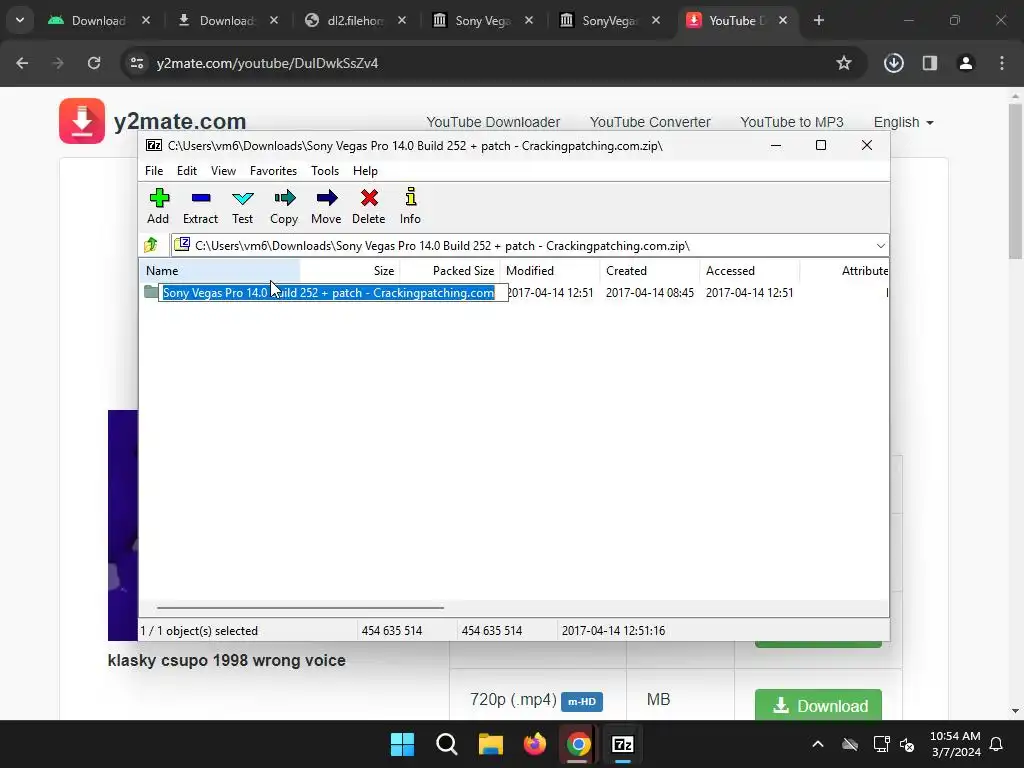This screenshot has height=768, width=1024.
Task: Click the 'klasky csupo 1998 wrong voice' title
Action: click(x=227, y=660)
